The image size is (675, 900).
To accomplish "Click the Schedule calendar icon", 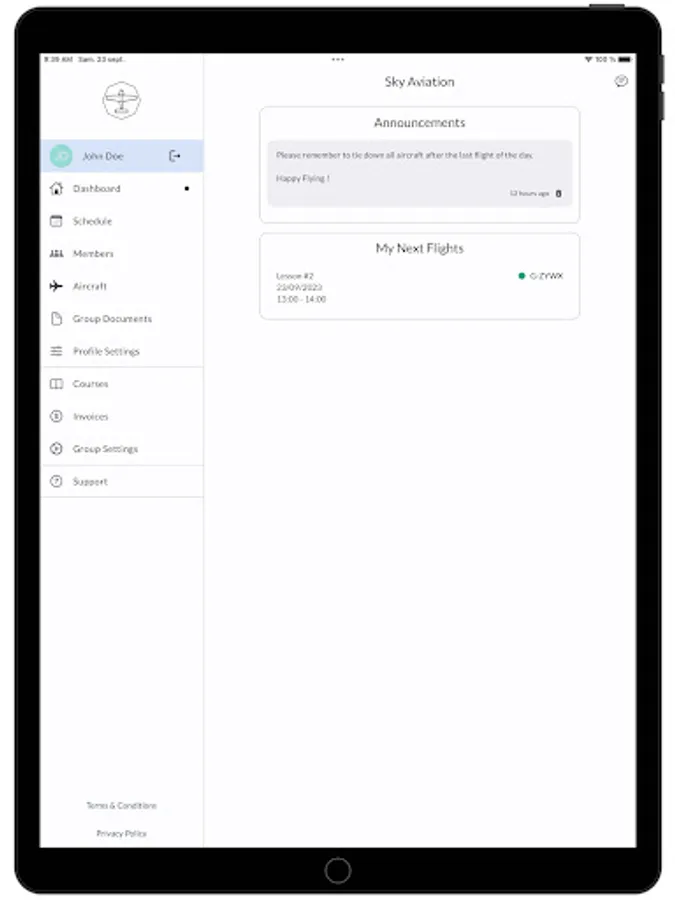I will [56, 221].
